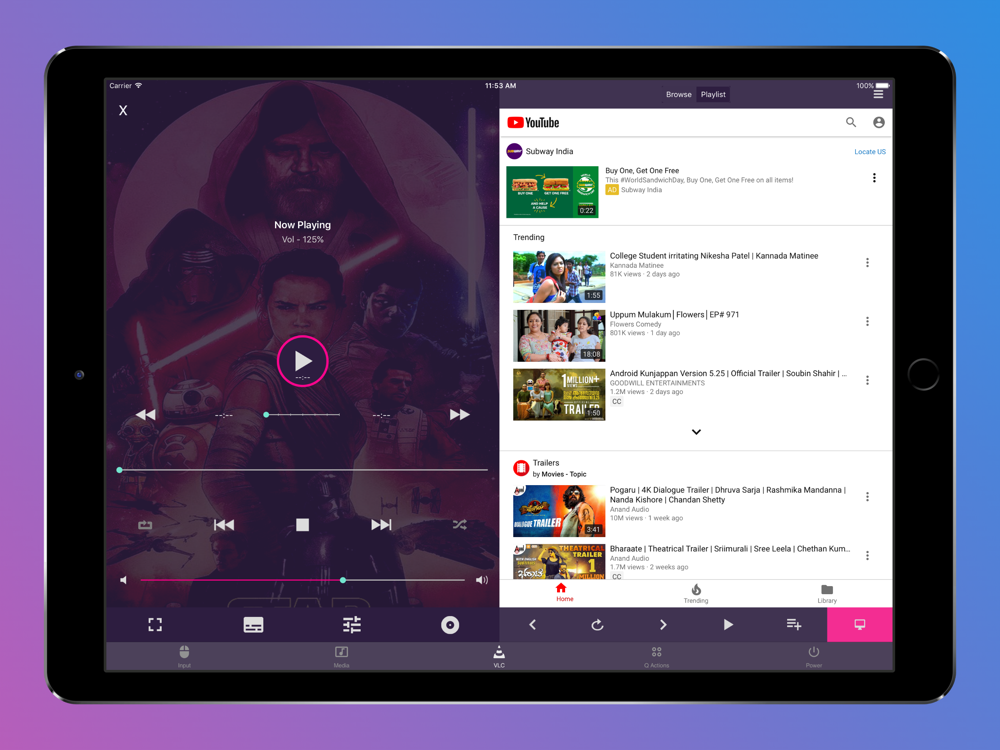Open the YouTube account icon
This screenshot has width=1000, height=750.
[x=879, y=122]
